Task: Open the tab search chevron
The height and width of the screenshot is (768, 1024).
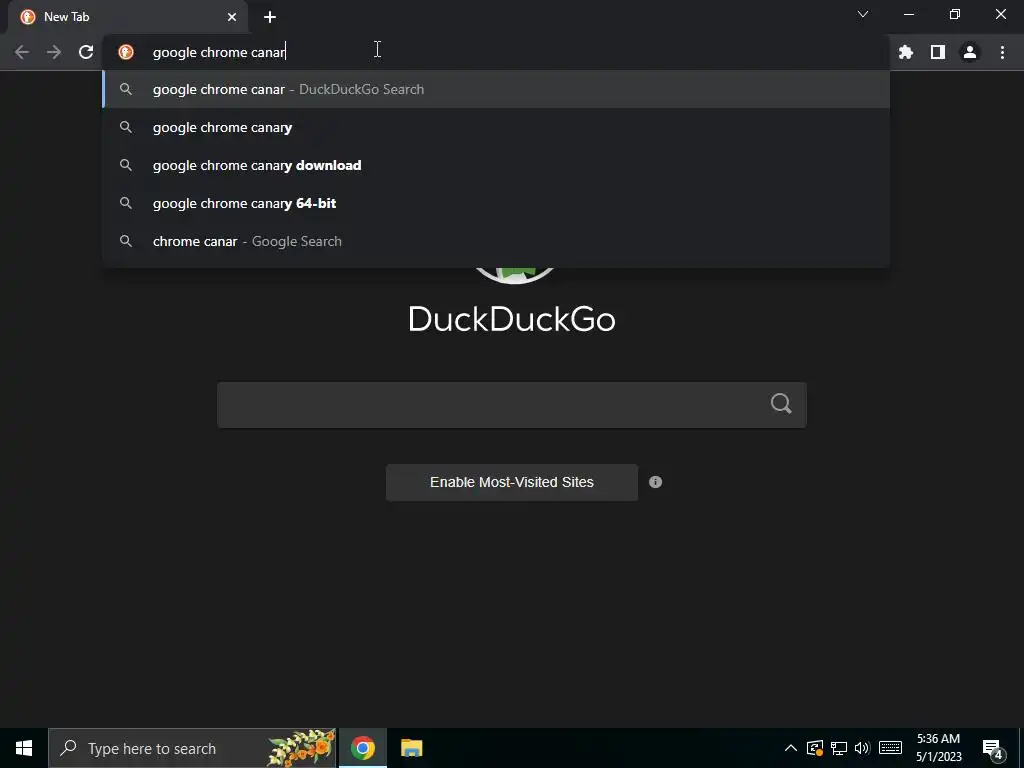Action: pyautogui.click(x=863, y=14)
